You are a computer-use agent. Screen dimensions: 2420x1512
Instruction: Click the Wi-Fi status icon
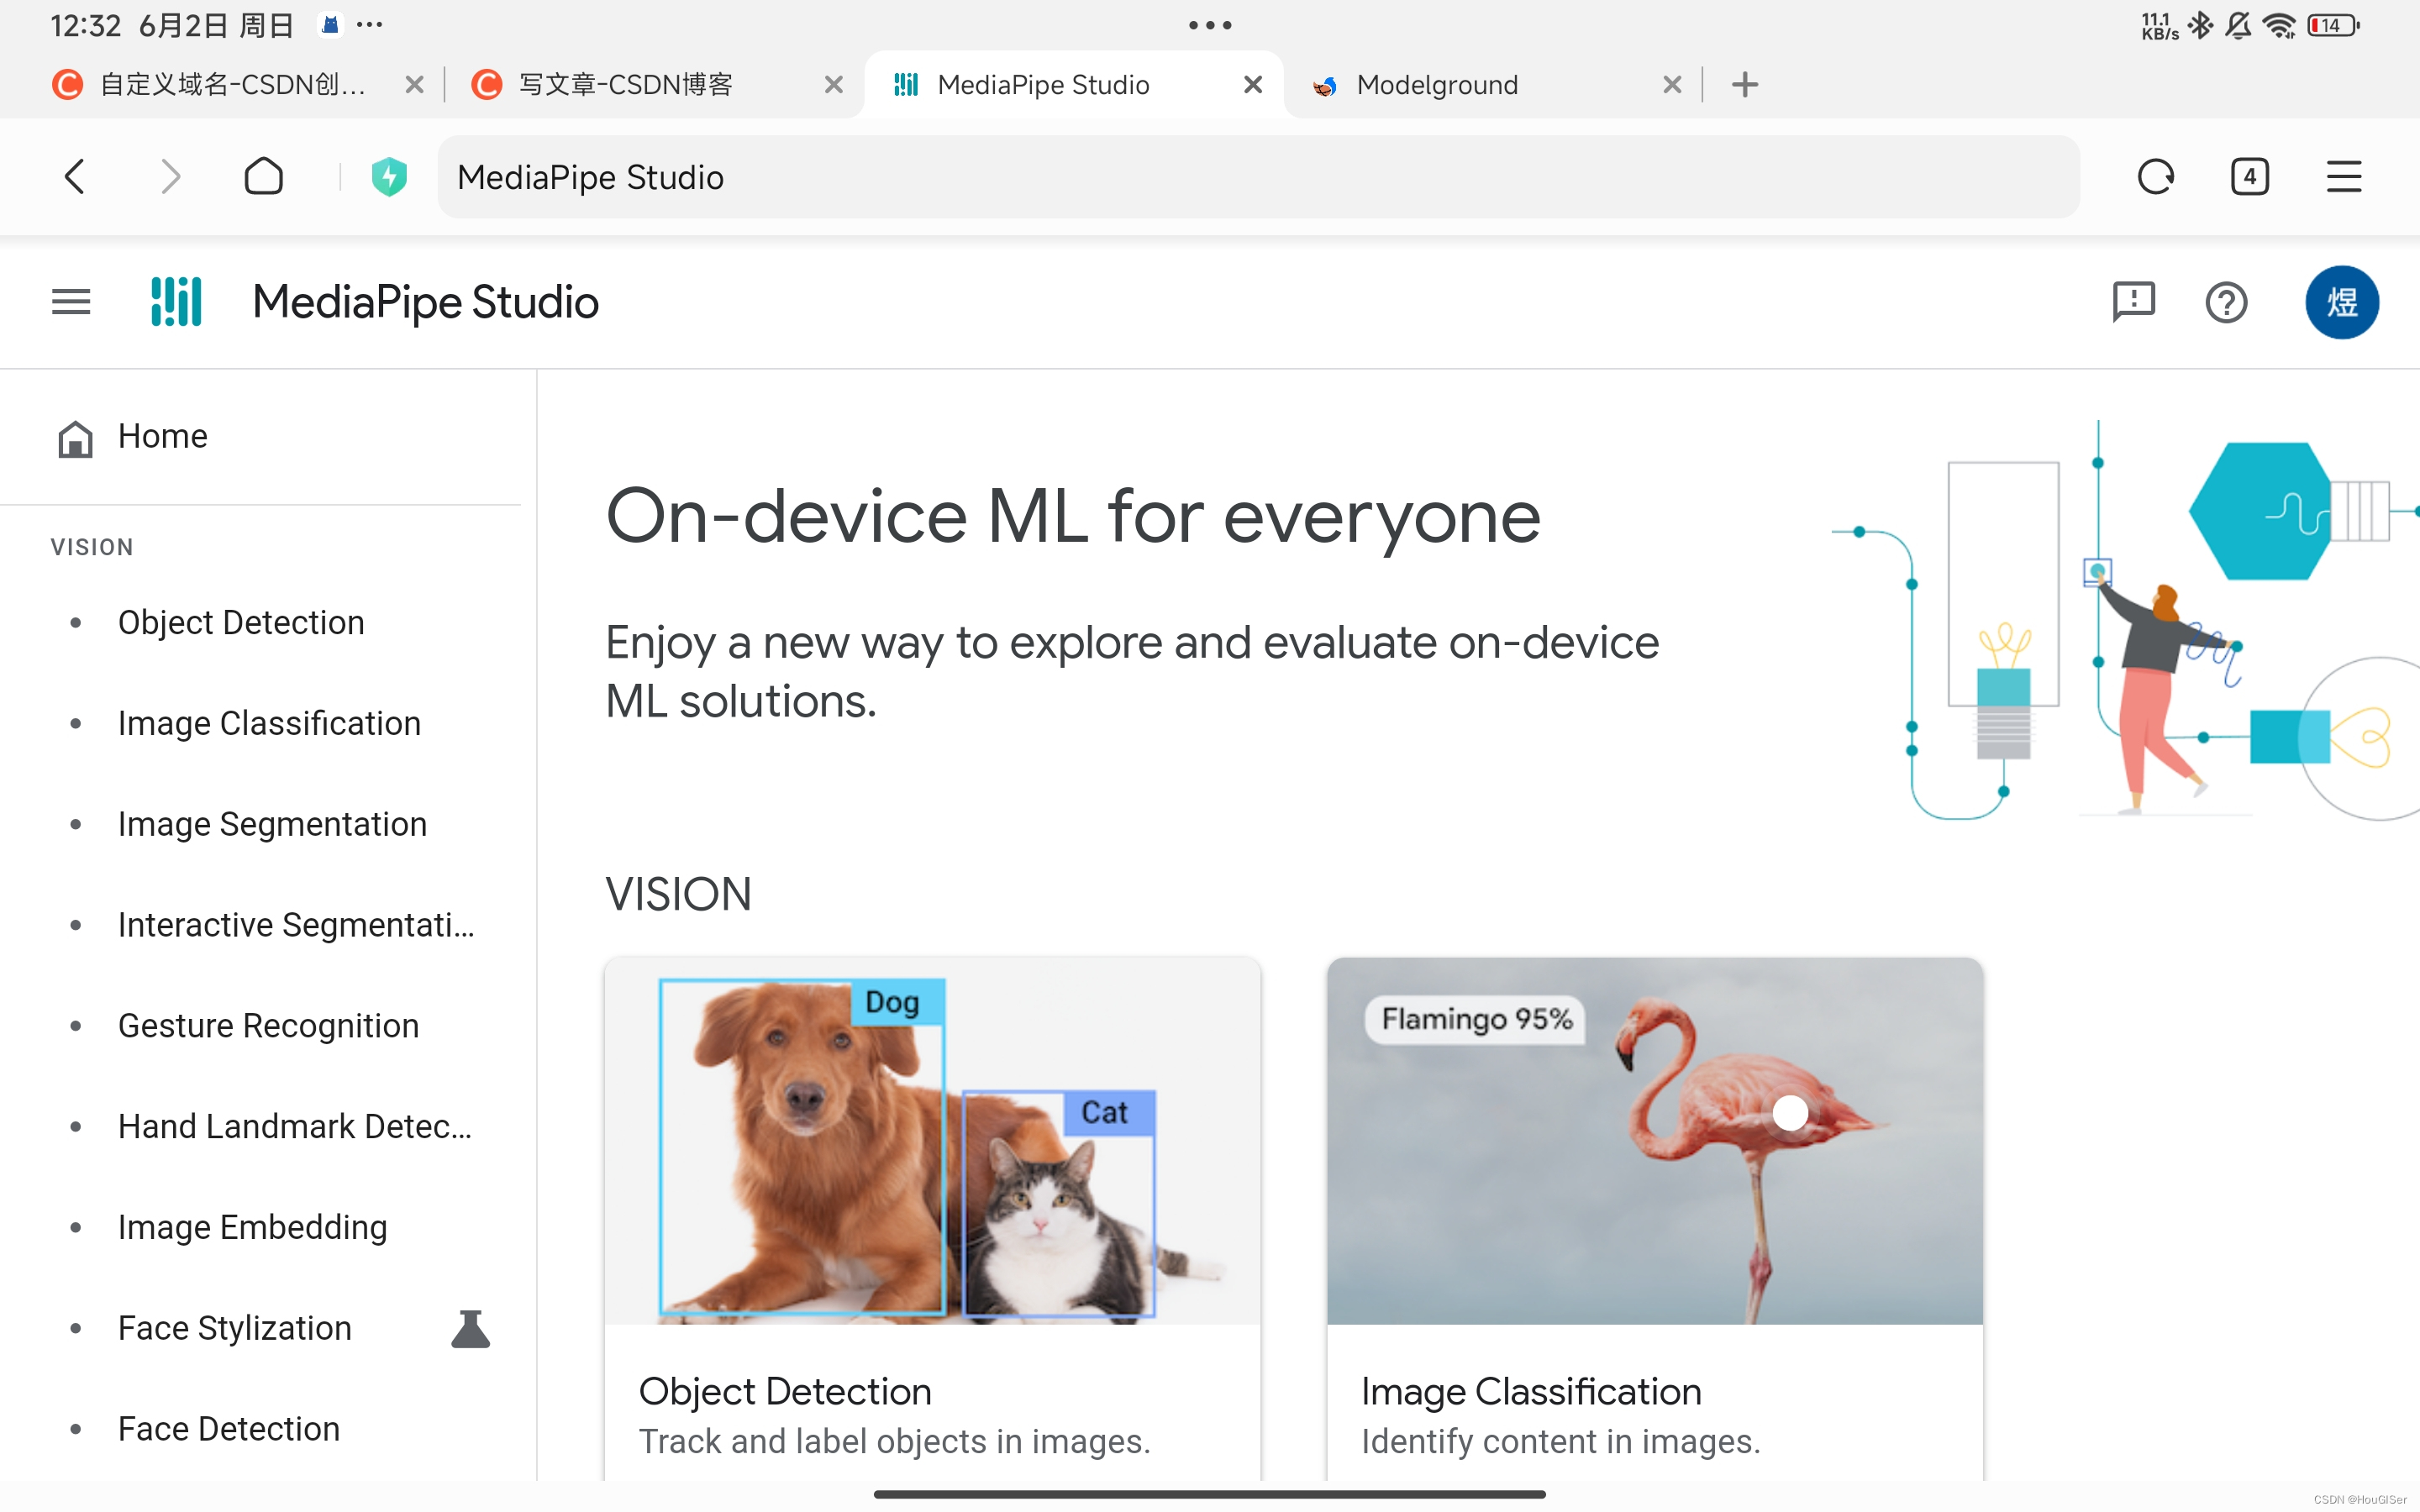[2280, 25]
